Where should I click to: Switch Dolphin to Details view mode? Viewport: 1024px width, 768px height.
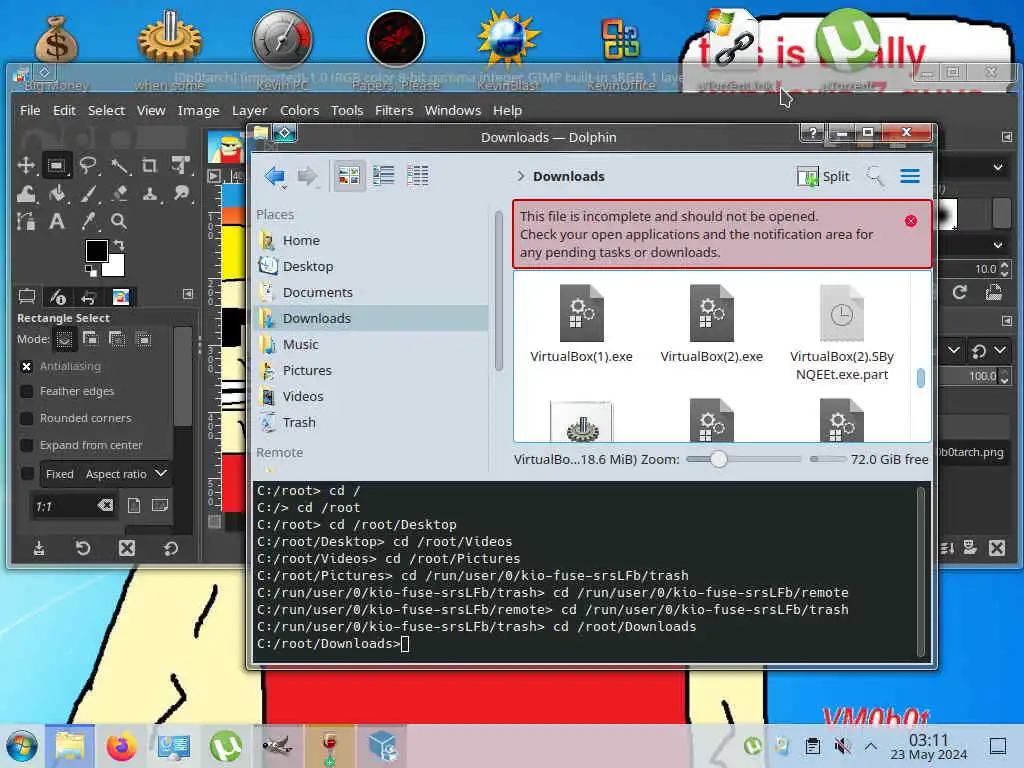(x=417, y=176)
